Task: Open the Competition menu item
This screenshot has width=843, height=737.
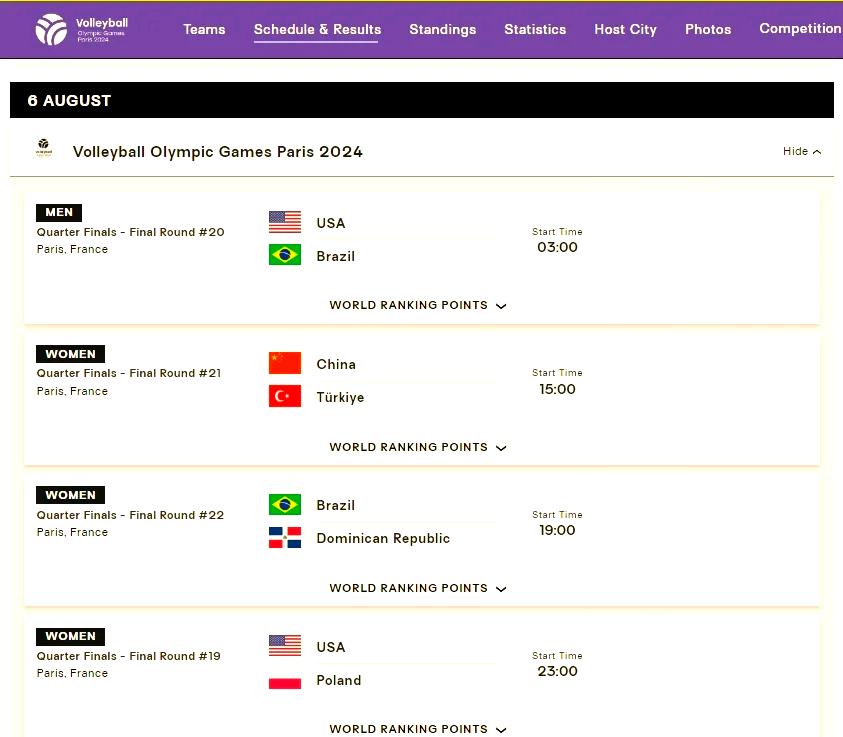Action: (x=801, y=28)
